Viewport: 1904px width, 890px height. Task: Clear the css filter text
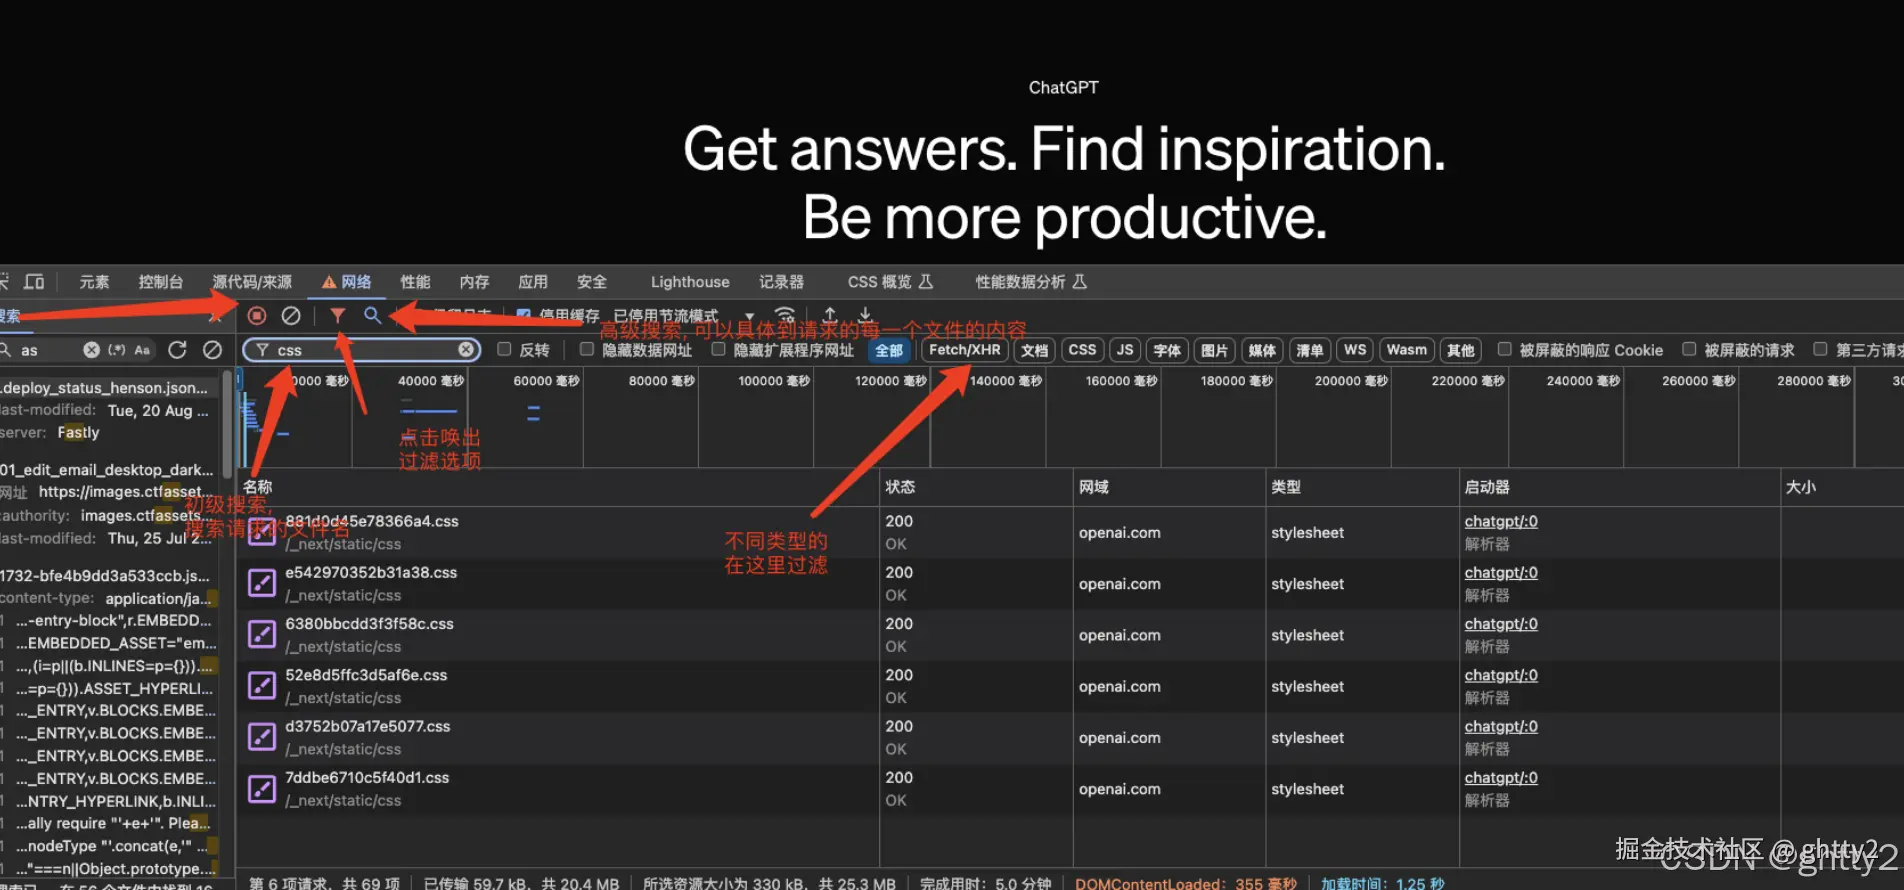[x=466, y=350]
